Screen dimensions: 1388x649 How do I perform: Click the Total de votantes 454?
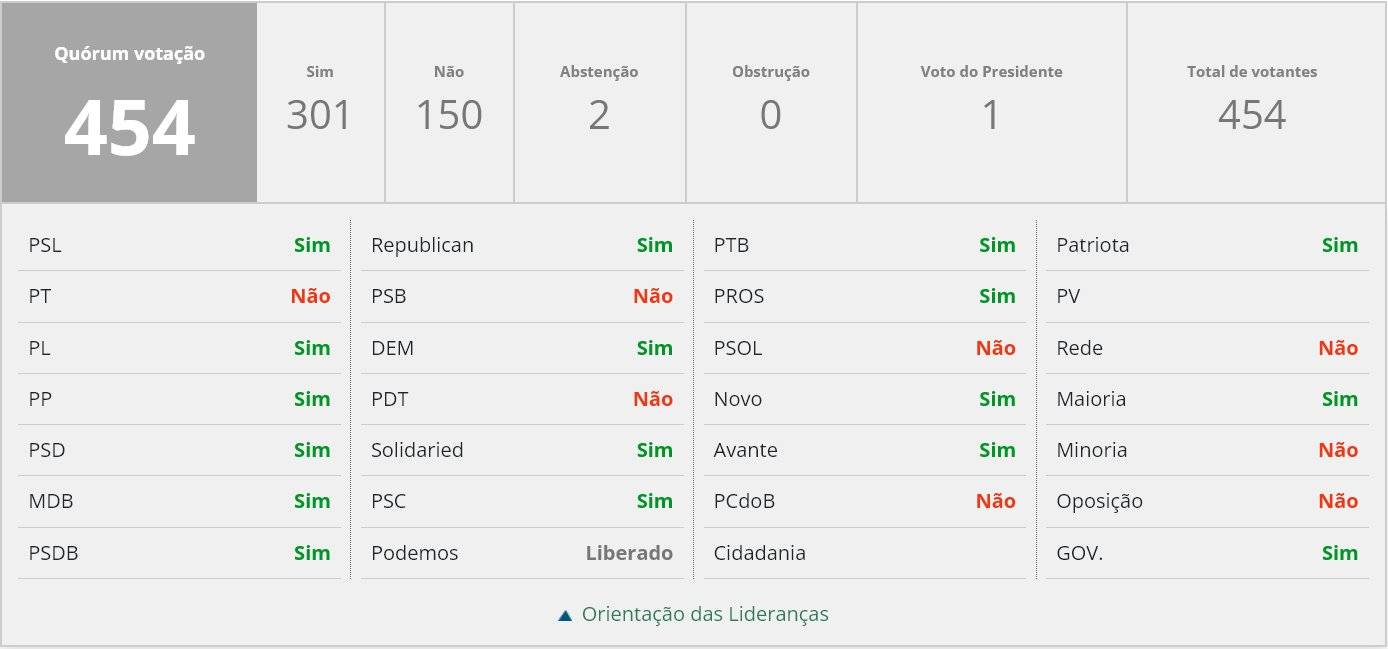(1252, 115)
